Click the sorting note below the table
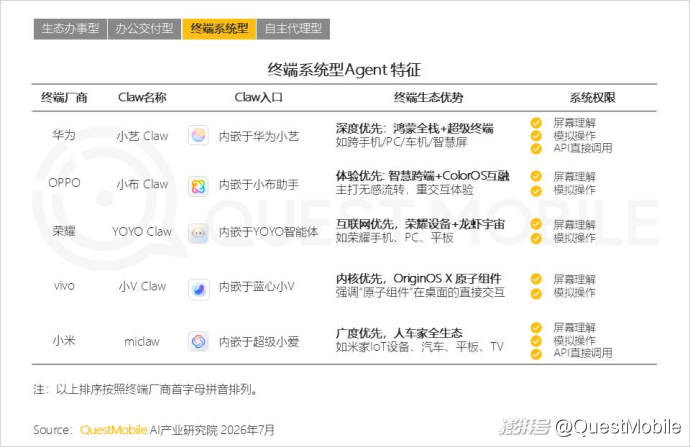The height and width of the screenshot is (447, 690). tap(146, 389)
